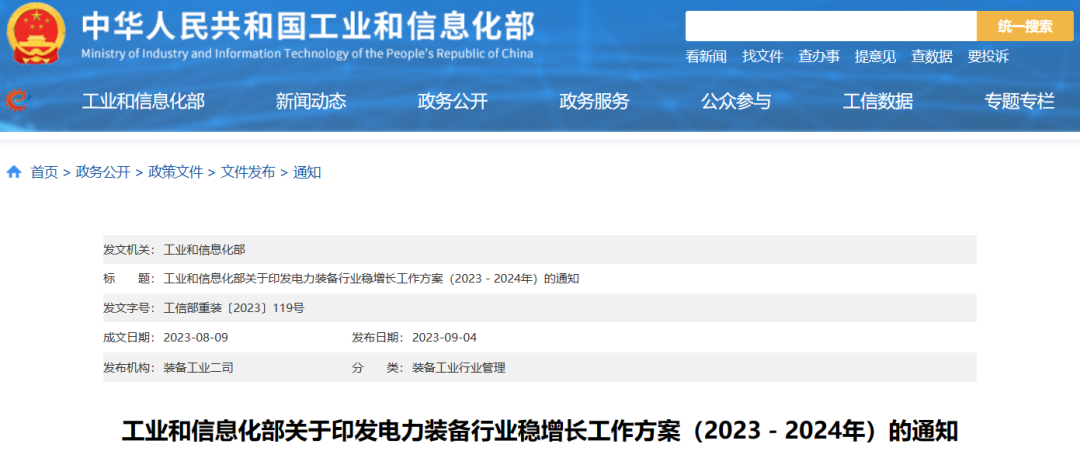
Task: Open the 查办事 quick link
Action: point(819,57)
